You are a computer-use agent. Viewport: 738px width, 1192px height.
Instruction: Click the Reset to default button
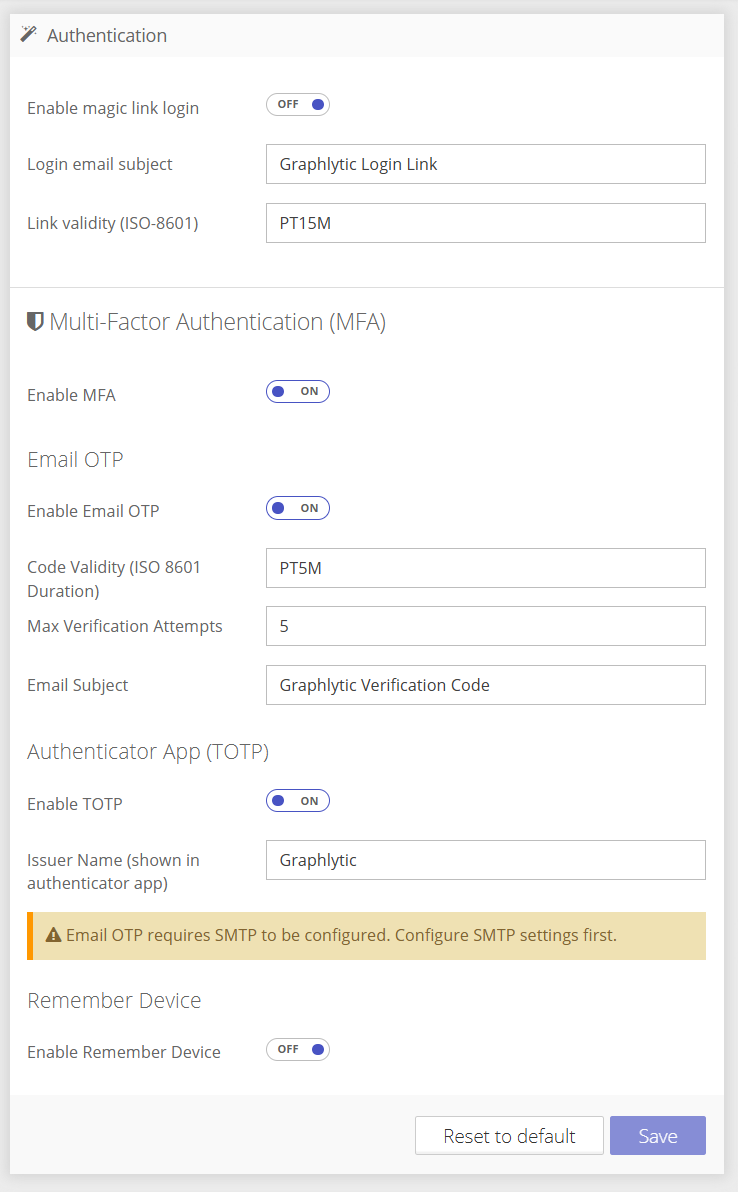(509, 1136)
